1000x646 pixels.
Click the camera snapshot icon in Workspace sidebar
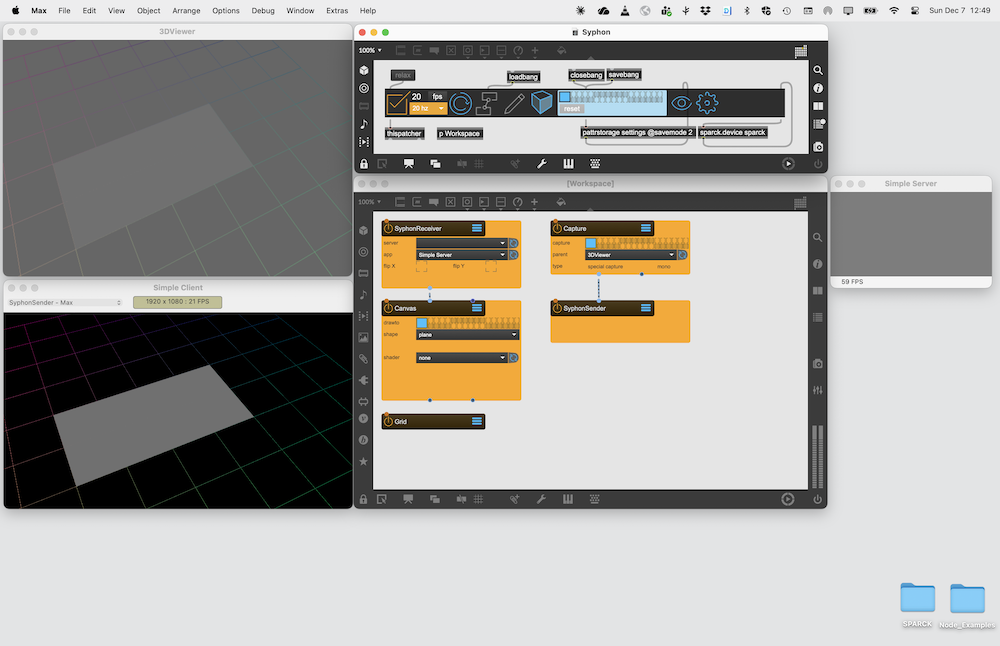[818, 363]
